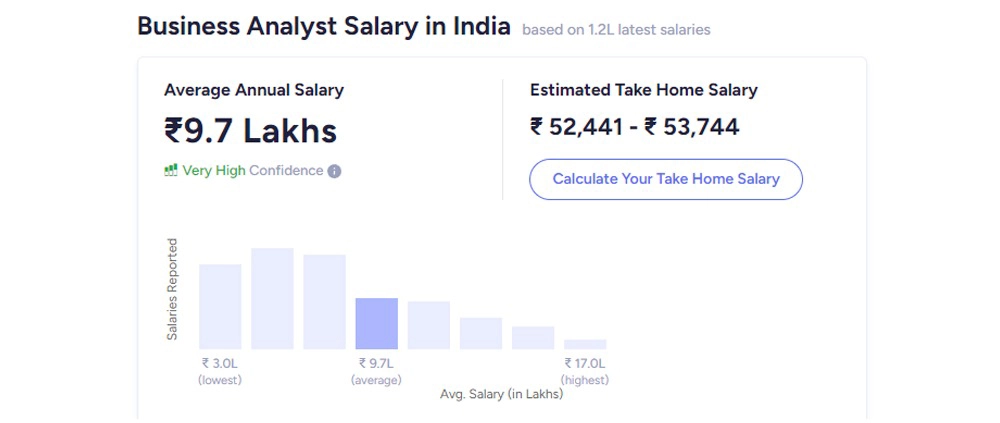Select the seventh histogram bar
This screenshot has height=423, width=1000.
click(x=533, y=338)
